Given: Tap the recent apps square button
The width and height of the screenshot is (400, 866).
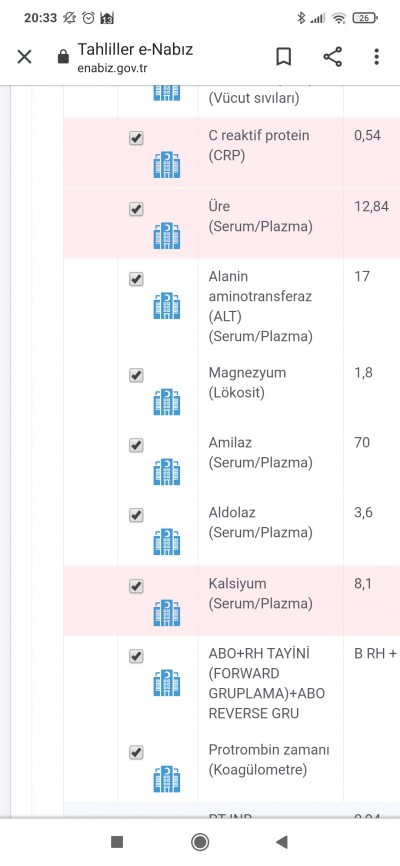Looking at the screenshot, I should [117, 842].
